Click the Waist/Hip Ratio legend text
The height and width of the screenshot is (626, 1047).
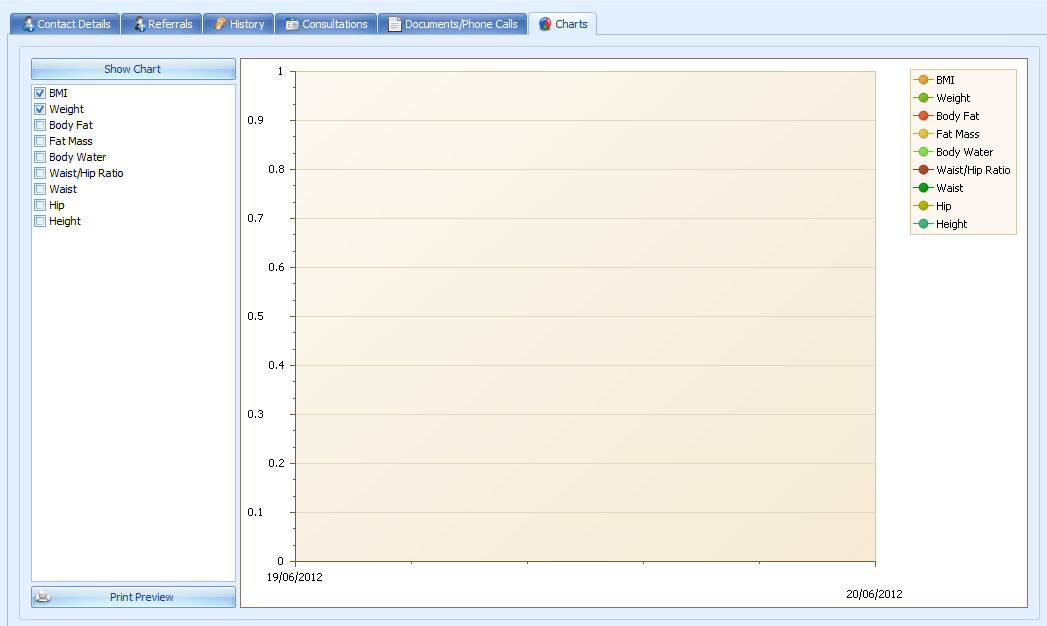973,170
